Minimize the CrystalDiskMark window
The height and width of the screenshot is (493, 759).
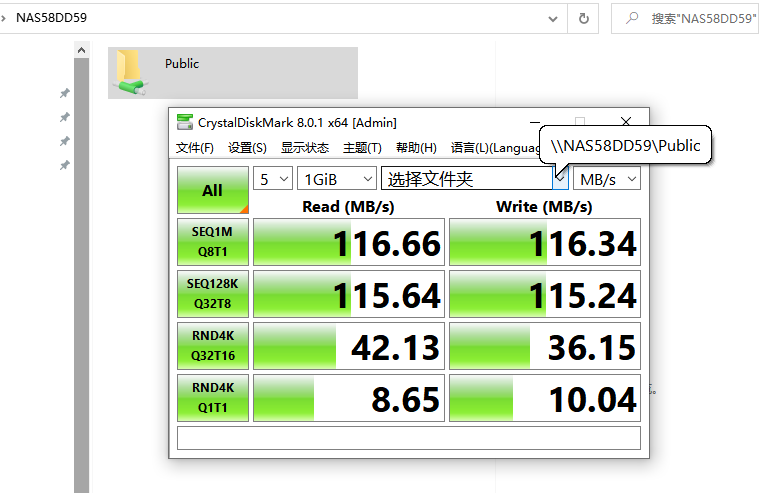(x=535, y=122)
